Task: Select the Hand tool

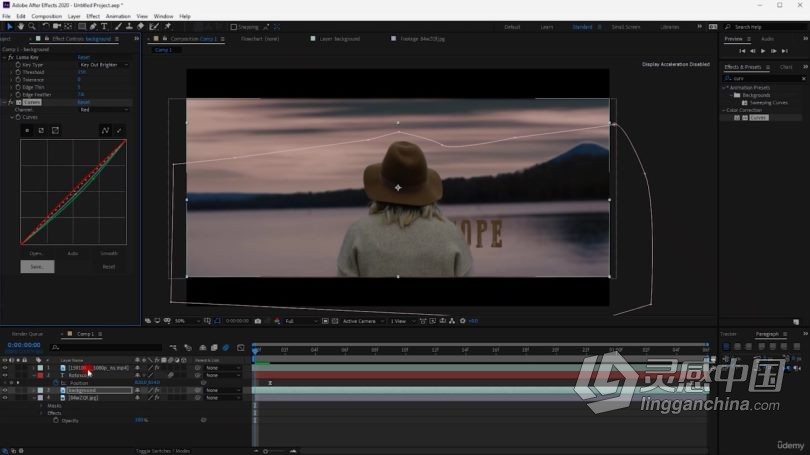Action: (21, 26)
